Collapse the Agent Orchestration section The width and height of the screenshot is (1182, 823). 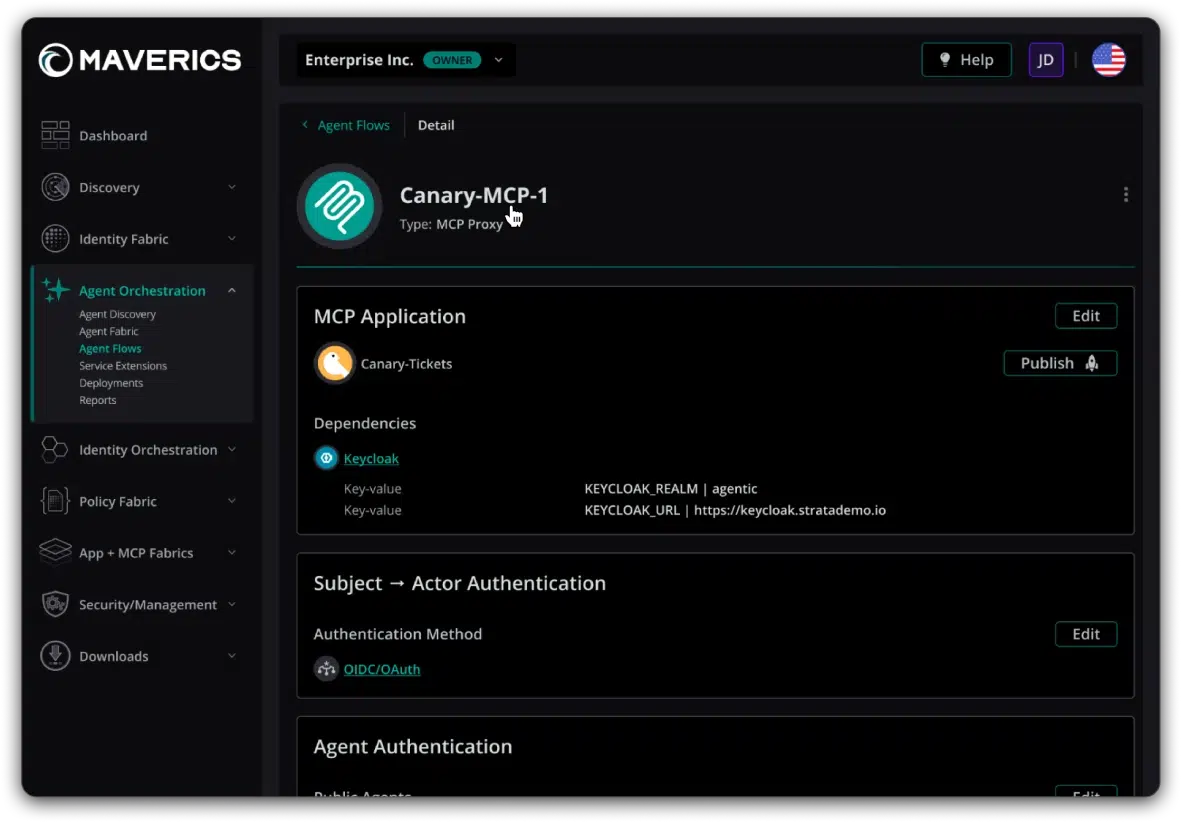(231, 290)
